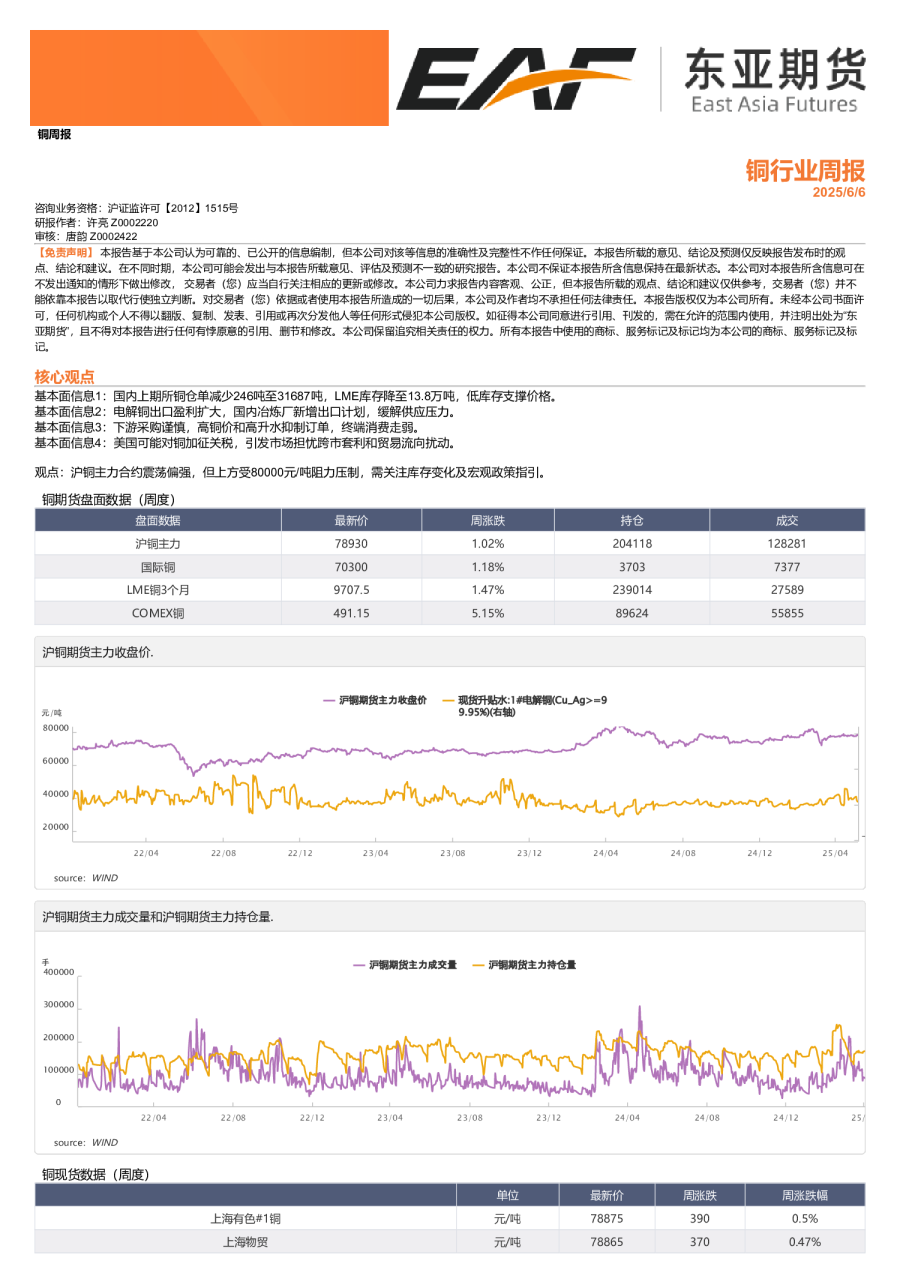Toggle the 现货升贴水 series visibility
The height and width of the screenshot is (1273, 900).
pos(510,699)
